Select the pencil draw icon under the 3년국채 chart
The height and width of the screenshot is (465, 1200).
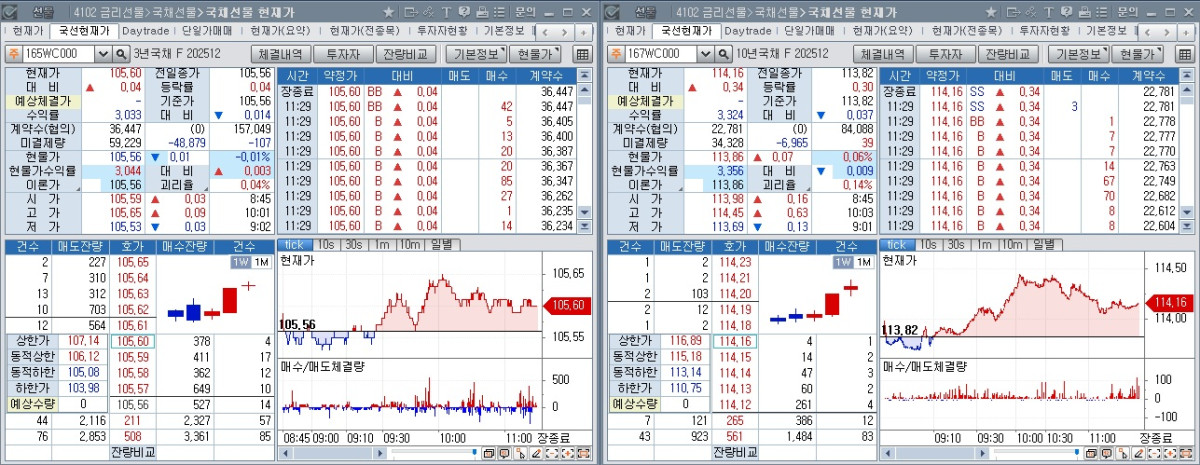pos(536,453)
